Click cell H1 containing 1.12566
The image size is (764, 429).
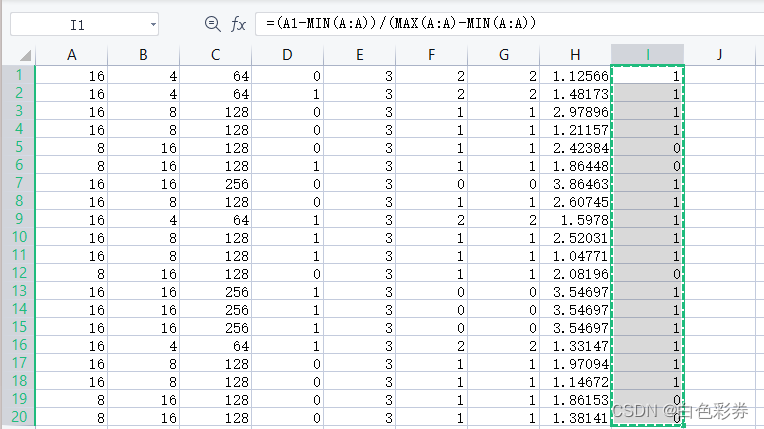[575, 75]
